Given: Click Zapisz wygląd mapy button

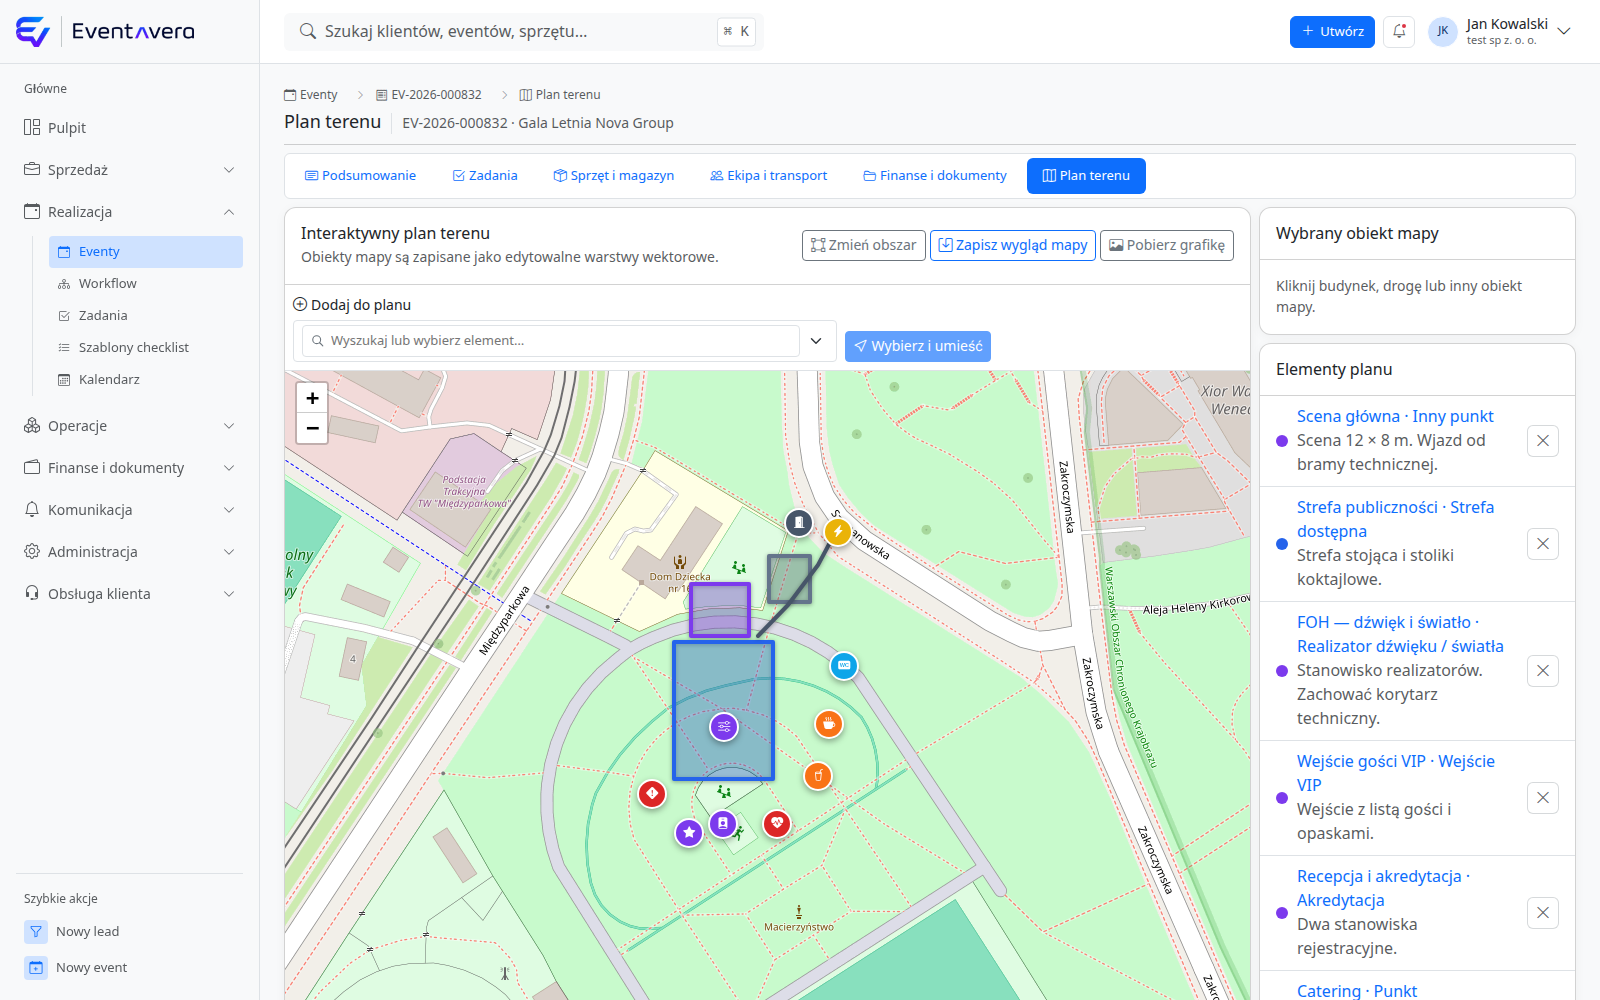Looking at the screenshot, I should (1012, 245).
